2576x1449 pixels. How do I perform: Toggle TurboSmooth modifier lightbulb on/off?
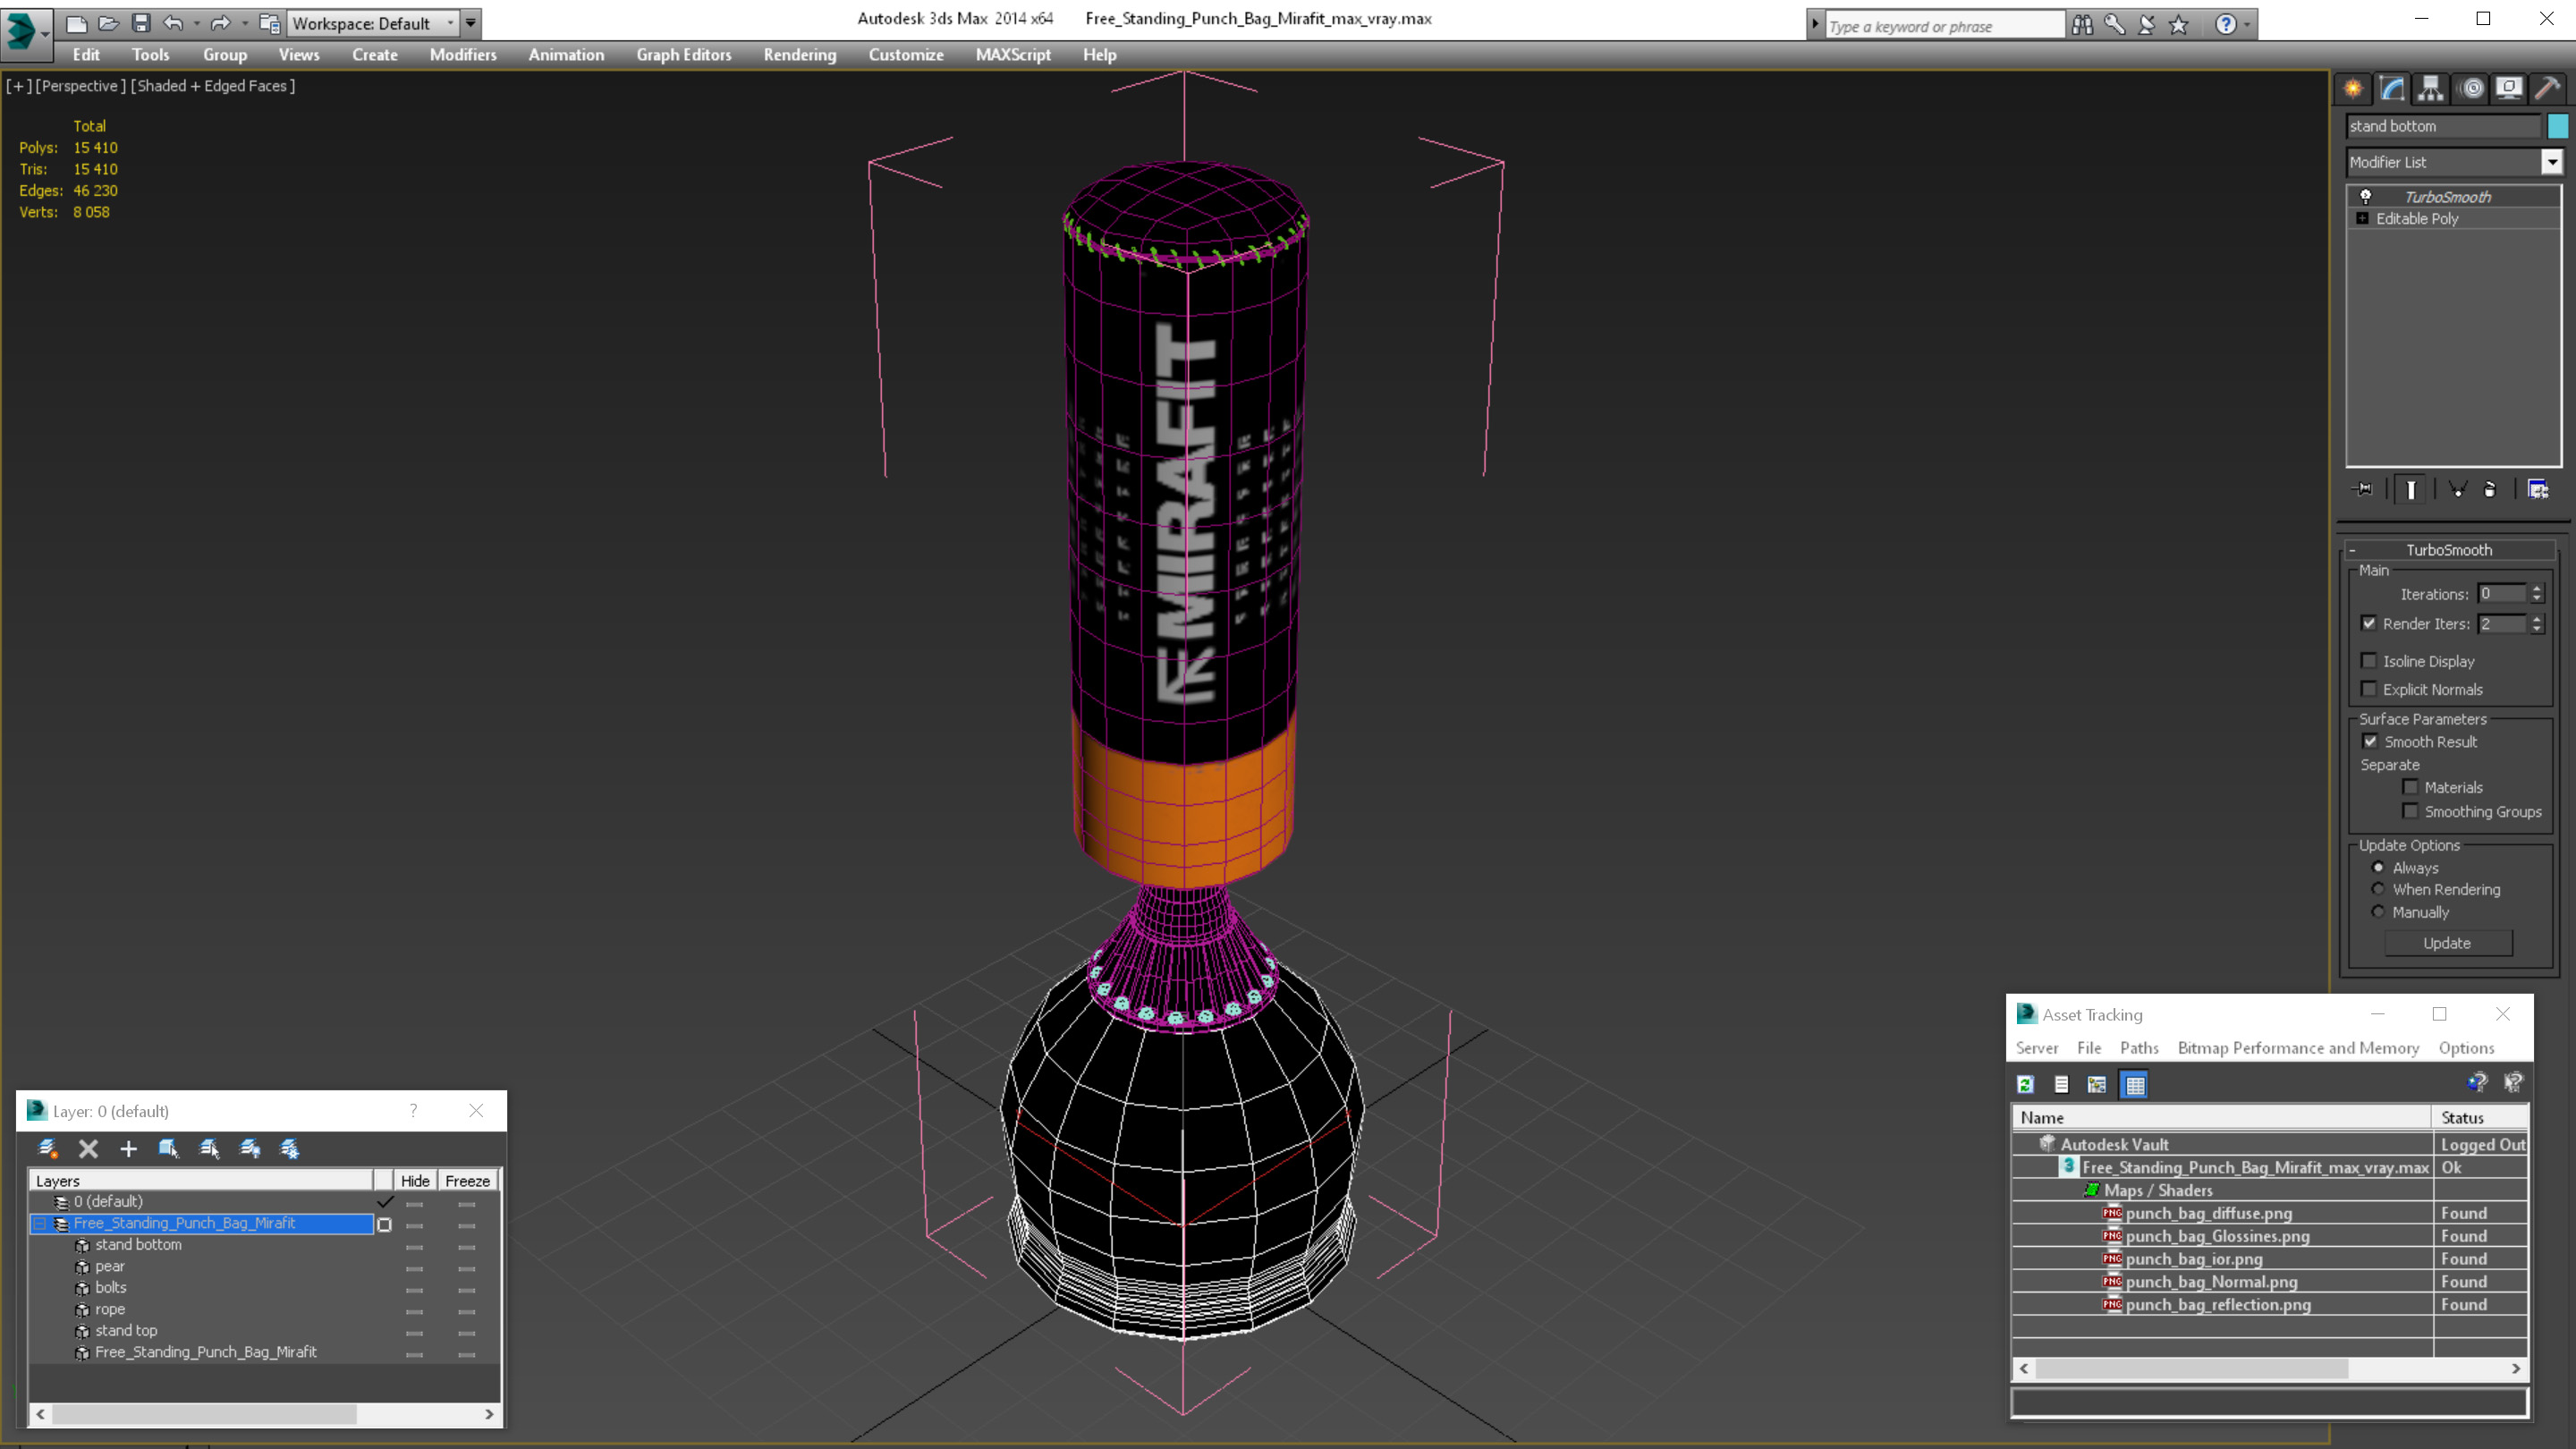(2365, 196)
